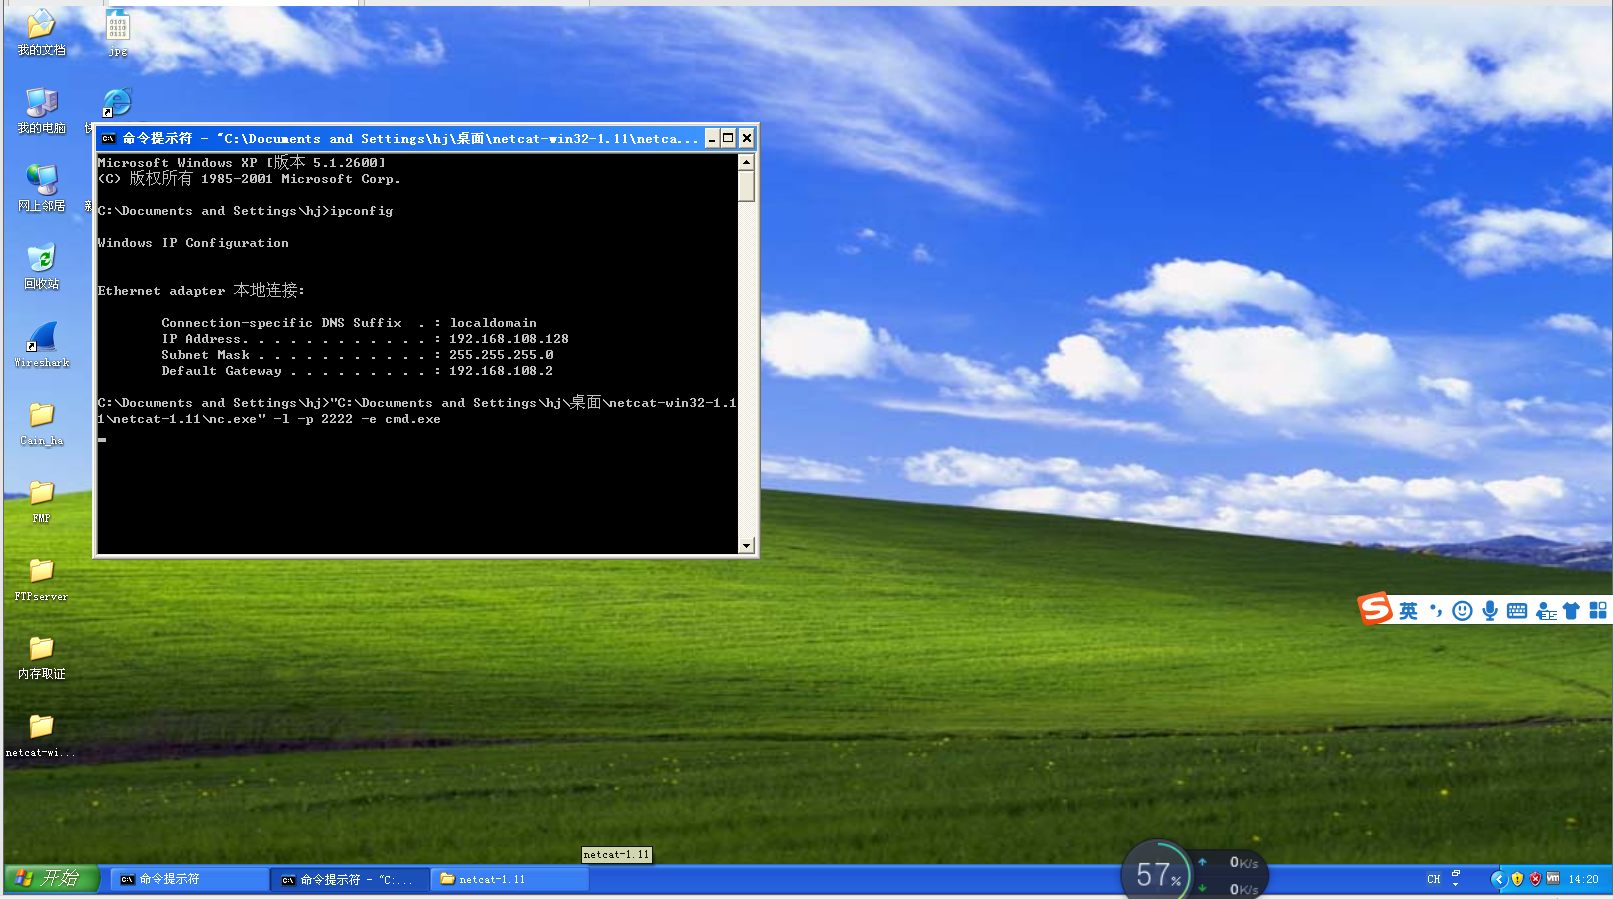
Task: Click the Microsoft Windows XP version line
Action: click(x=241, y=163)
